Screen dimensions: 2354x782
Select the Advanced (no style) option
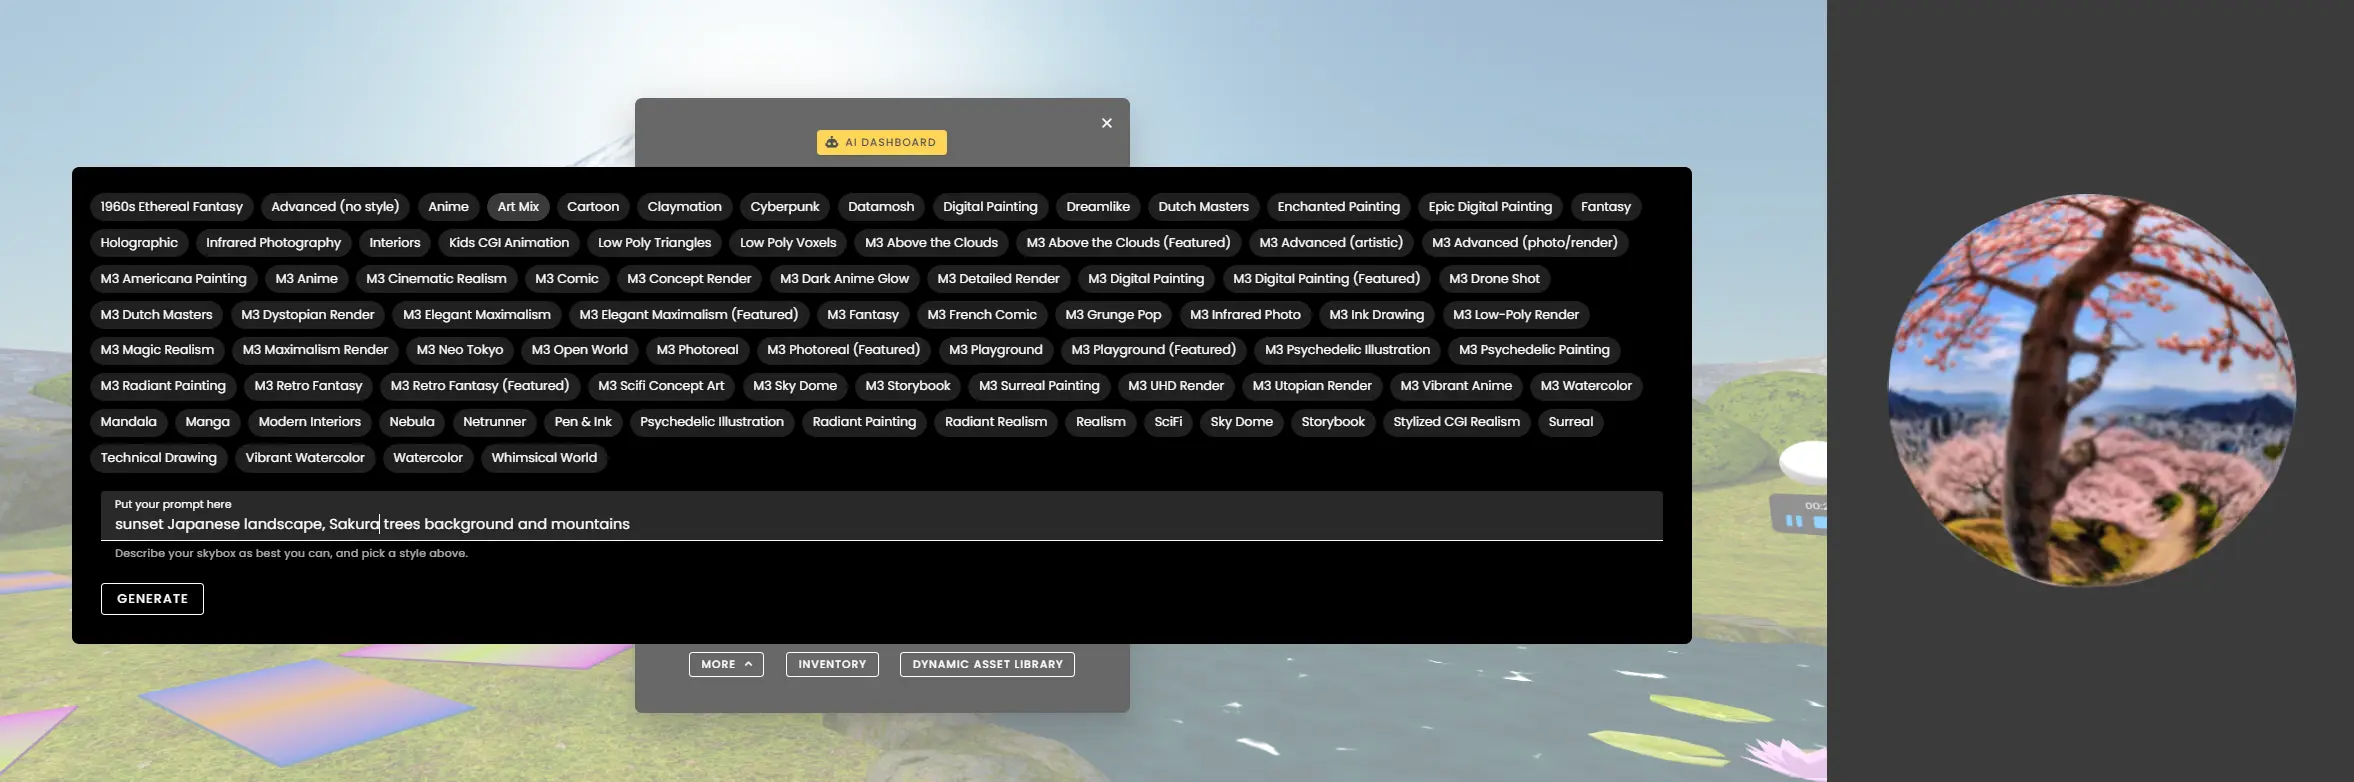click(335, 207)
